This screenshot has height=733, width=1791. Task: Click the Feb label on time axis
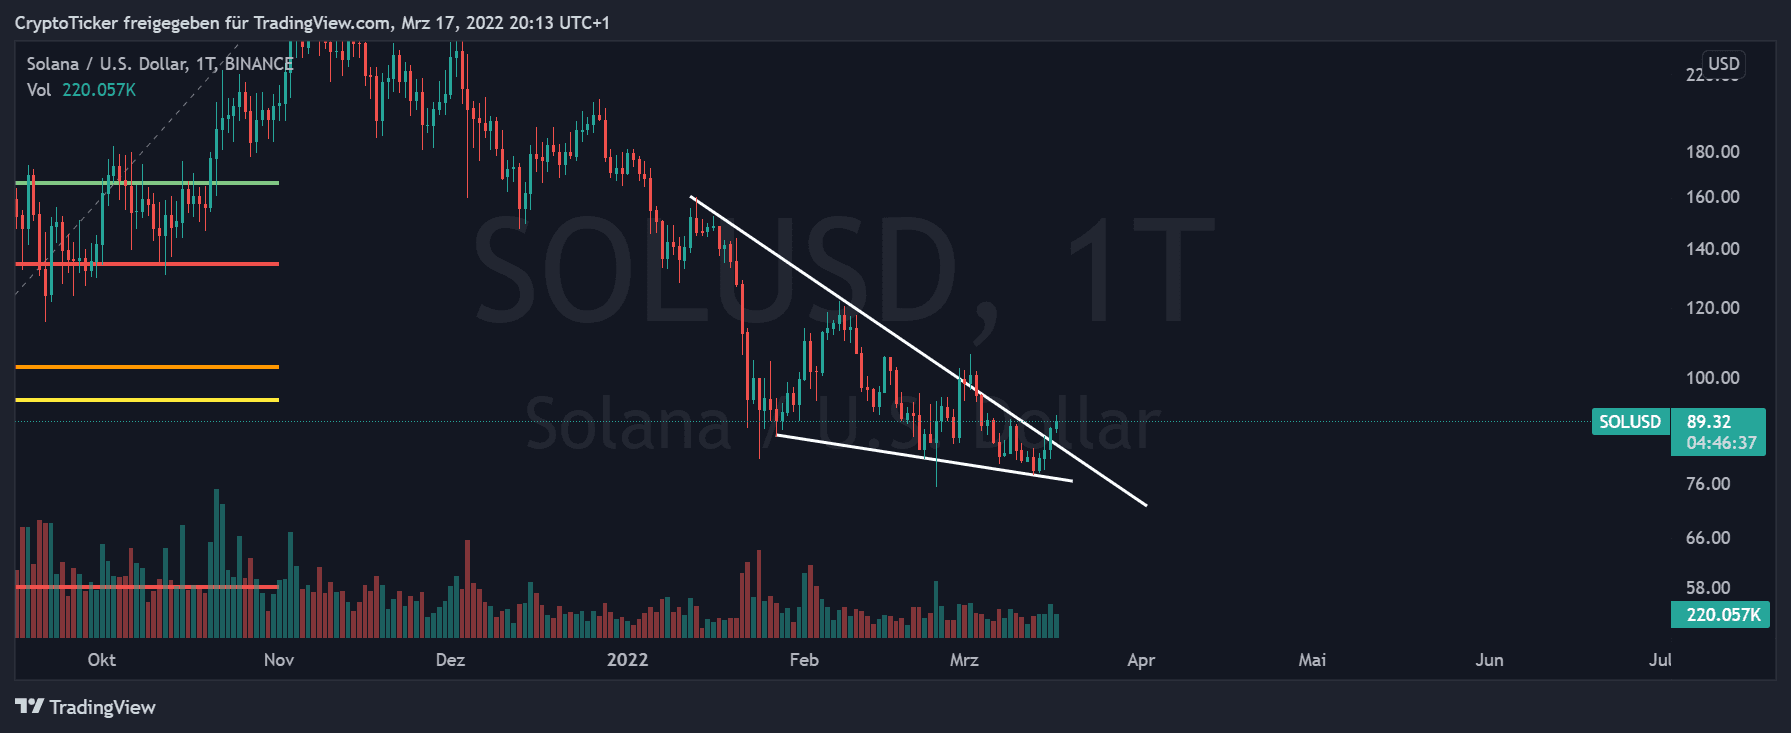(804, 660)
